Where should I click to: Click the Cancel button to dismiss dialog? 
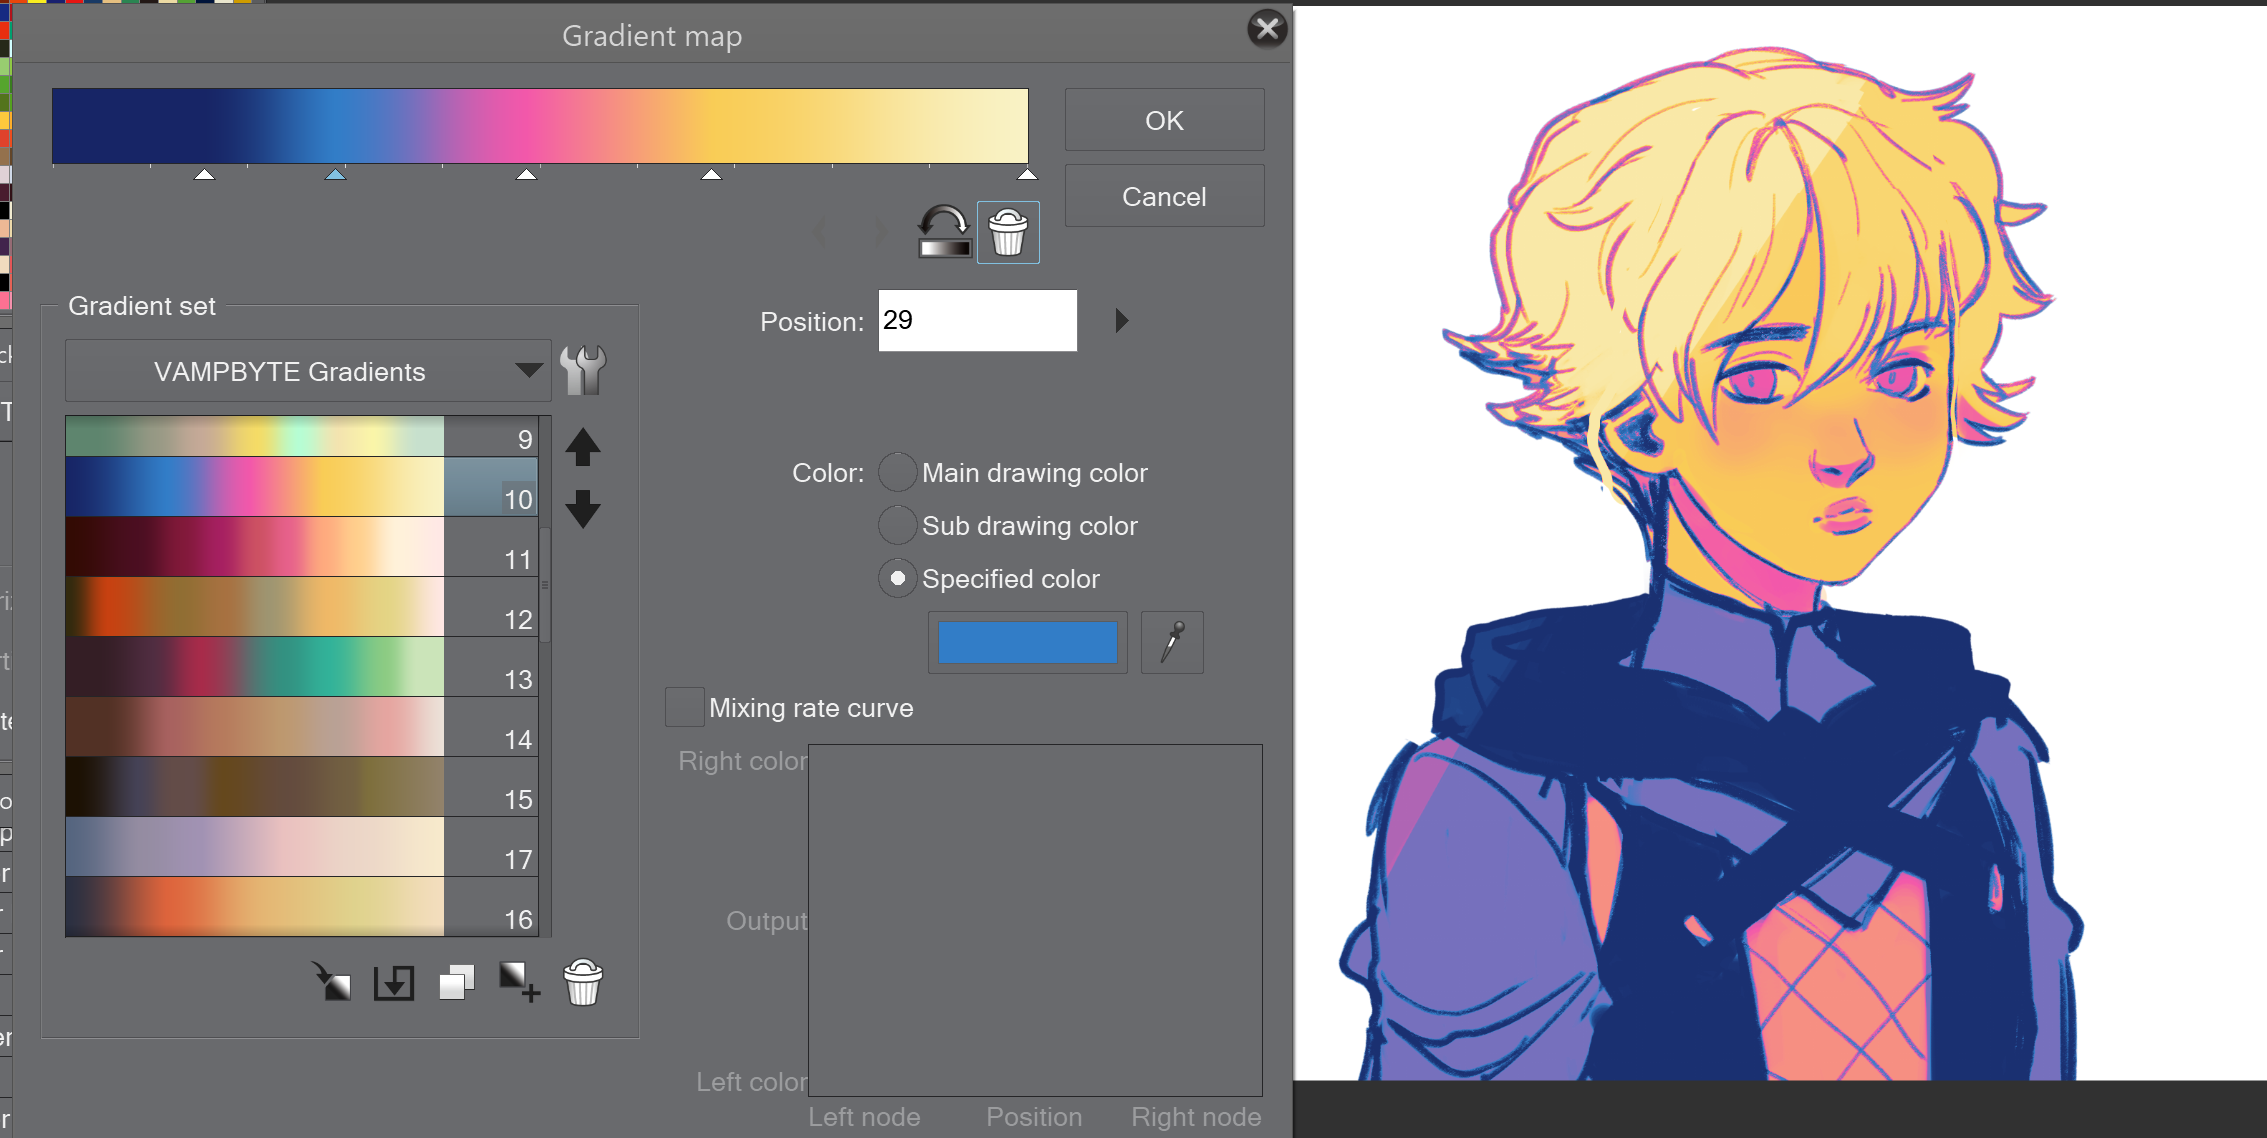click(1161, 195)
